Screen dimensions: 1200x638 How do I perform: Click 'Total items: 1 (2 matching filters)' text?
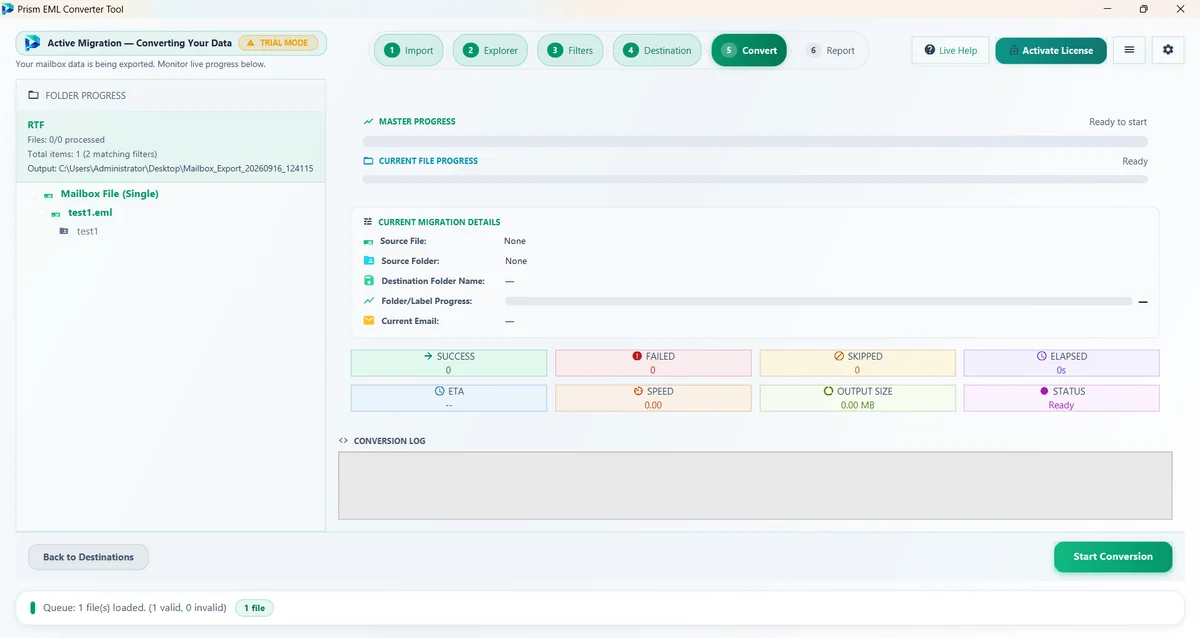93,154
